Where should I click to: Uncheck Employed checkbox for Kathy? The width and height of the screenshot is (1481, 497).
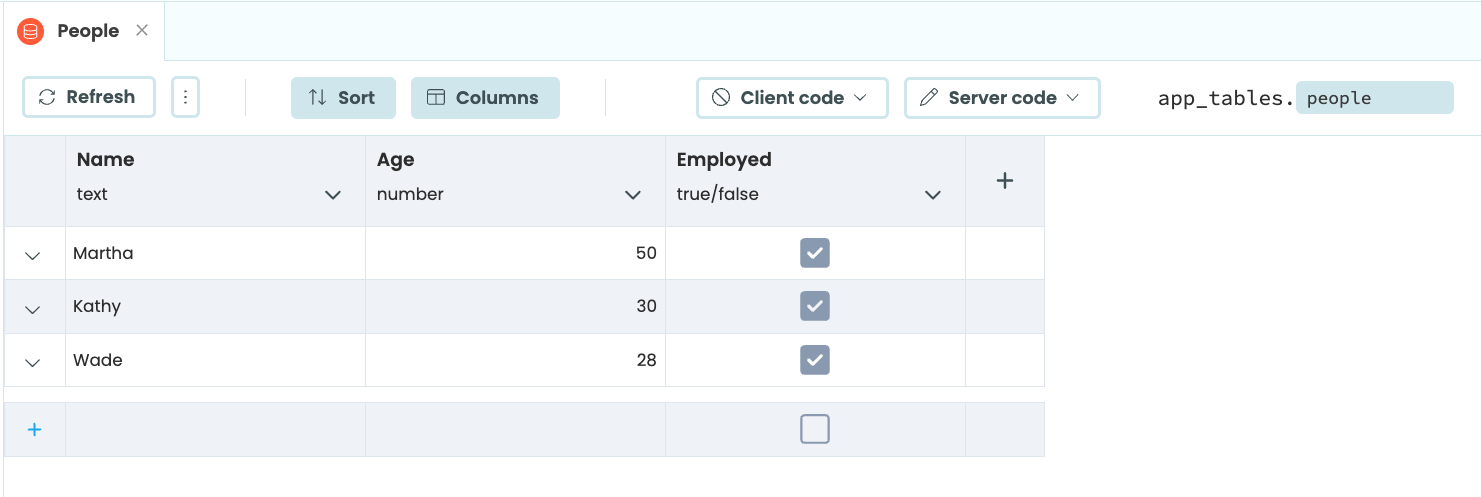(815, 306)
